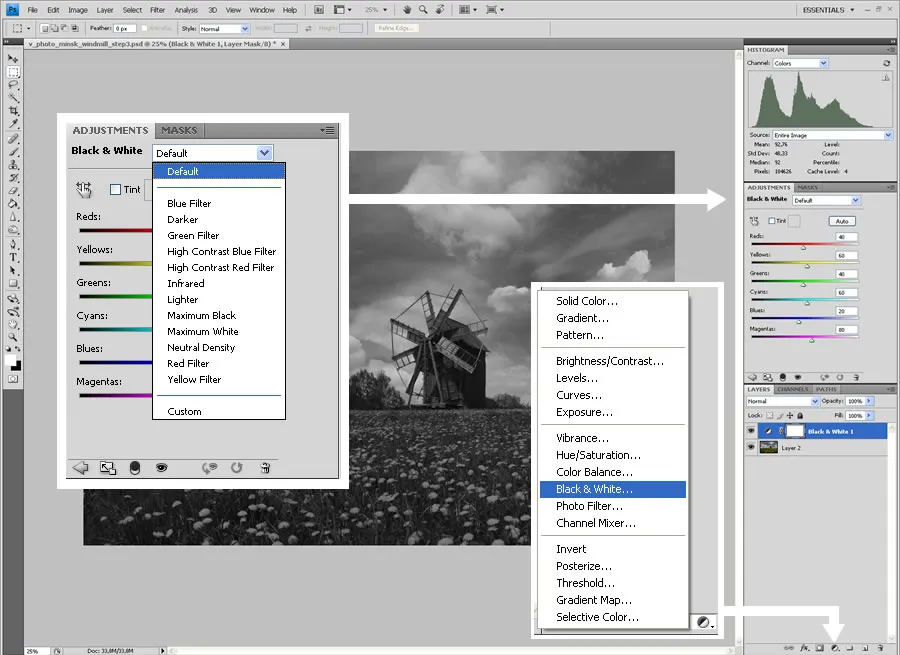Select the Brush tool in the toolbox

point(13,152)
